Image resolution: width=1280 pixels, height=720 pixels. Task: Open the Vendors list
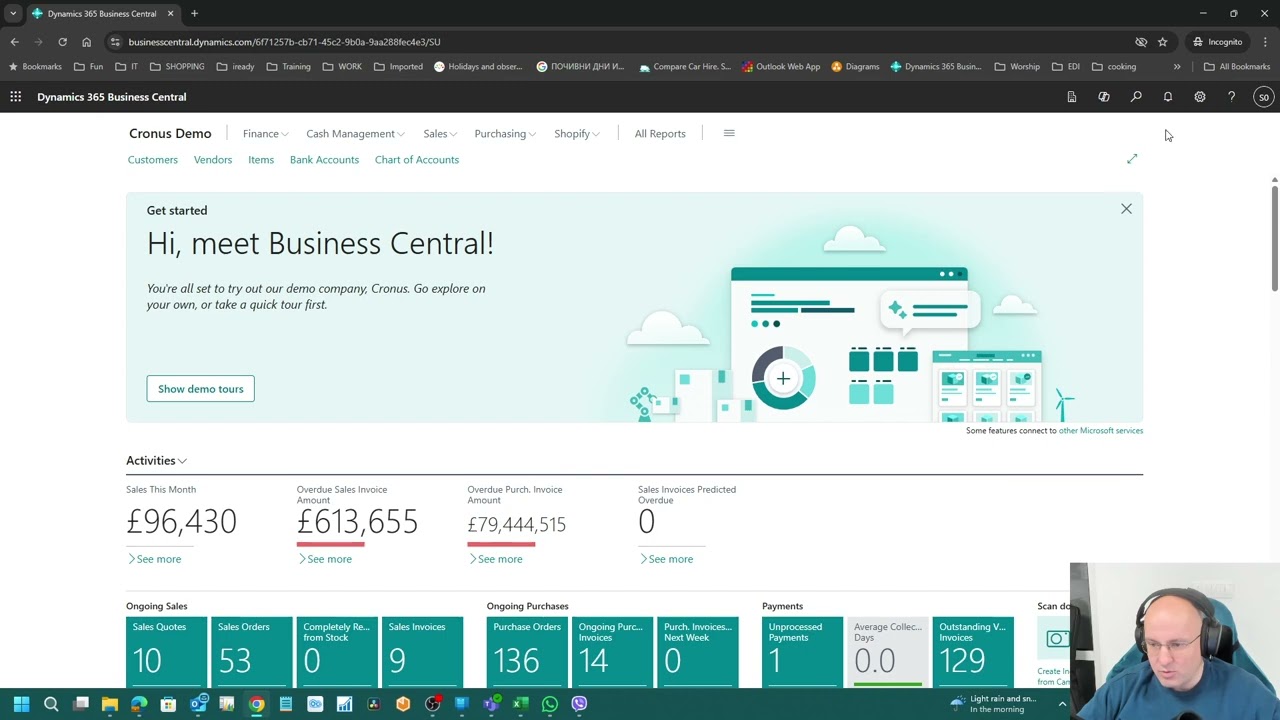coord(213,159)
